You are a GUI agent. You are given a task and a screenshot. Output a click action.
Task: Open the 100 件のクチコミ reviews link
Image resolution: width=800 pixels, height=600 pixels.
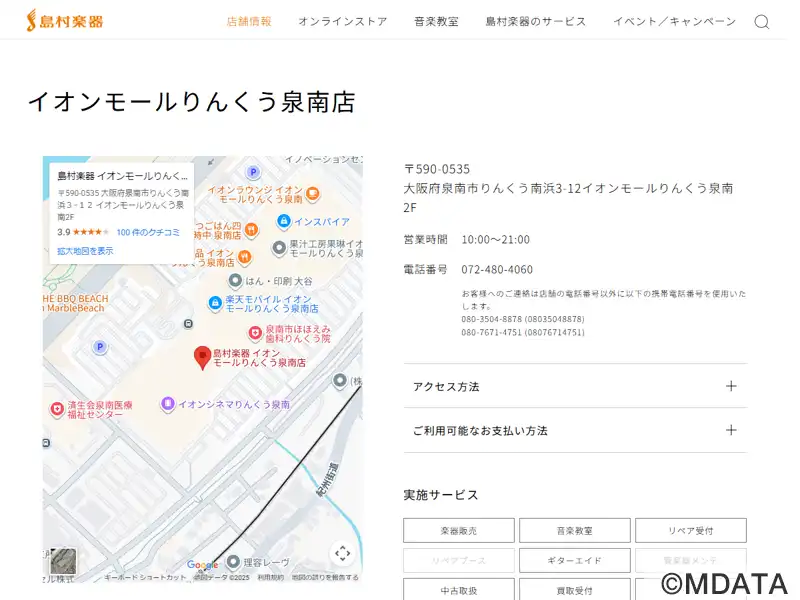pos(148,232)
